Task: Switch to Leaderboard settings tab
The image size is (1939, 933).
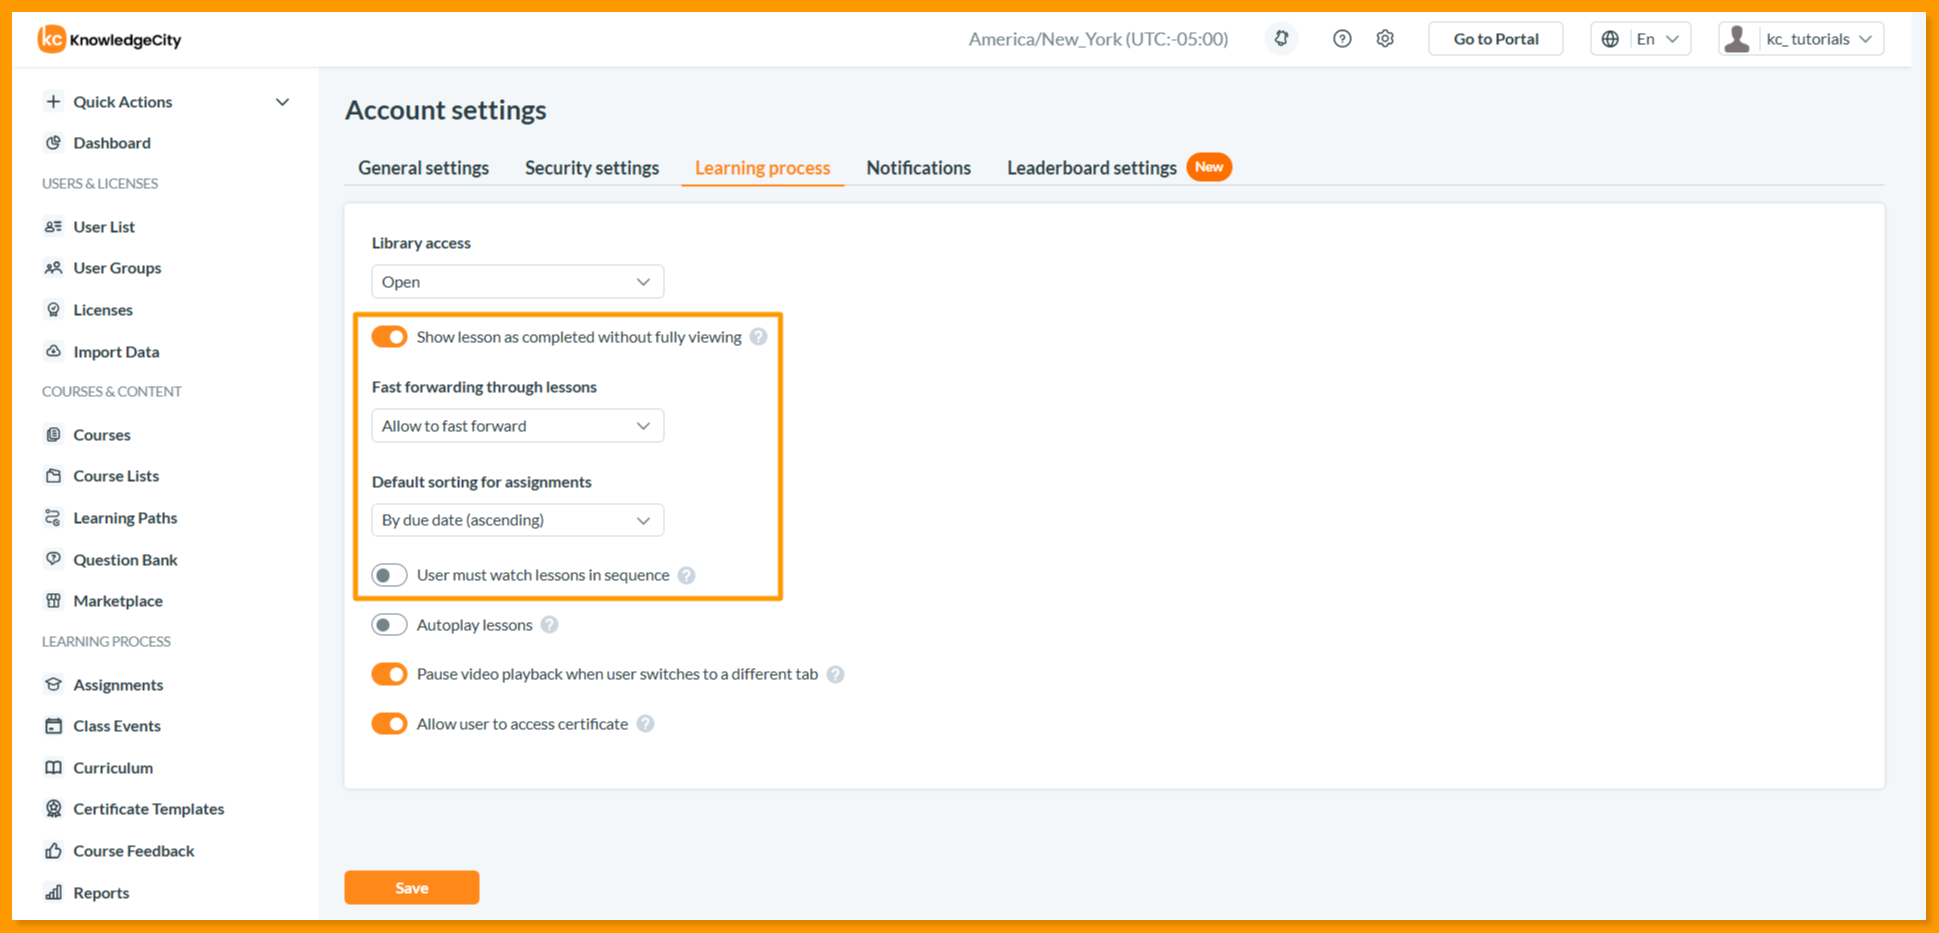Action: [x=1091, y=168]
